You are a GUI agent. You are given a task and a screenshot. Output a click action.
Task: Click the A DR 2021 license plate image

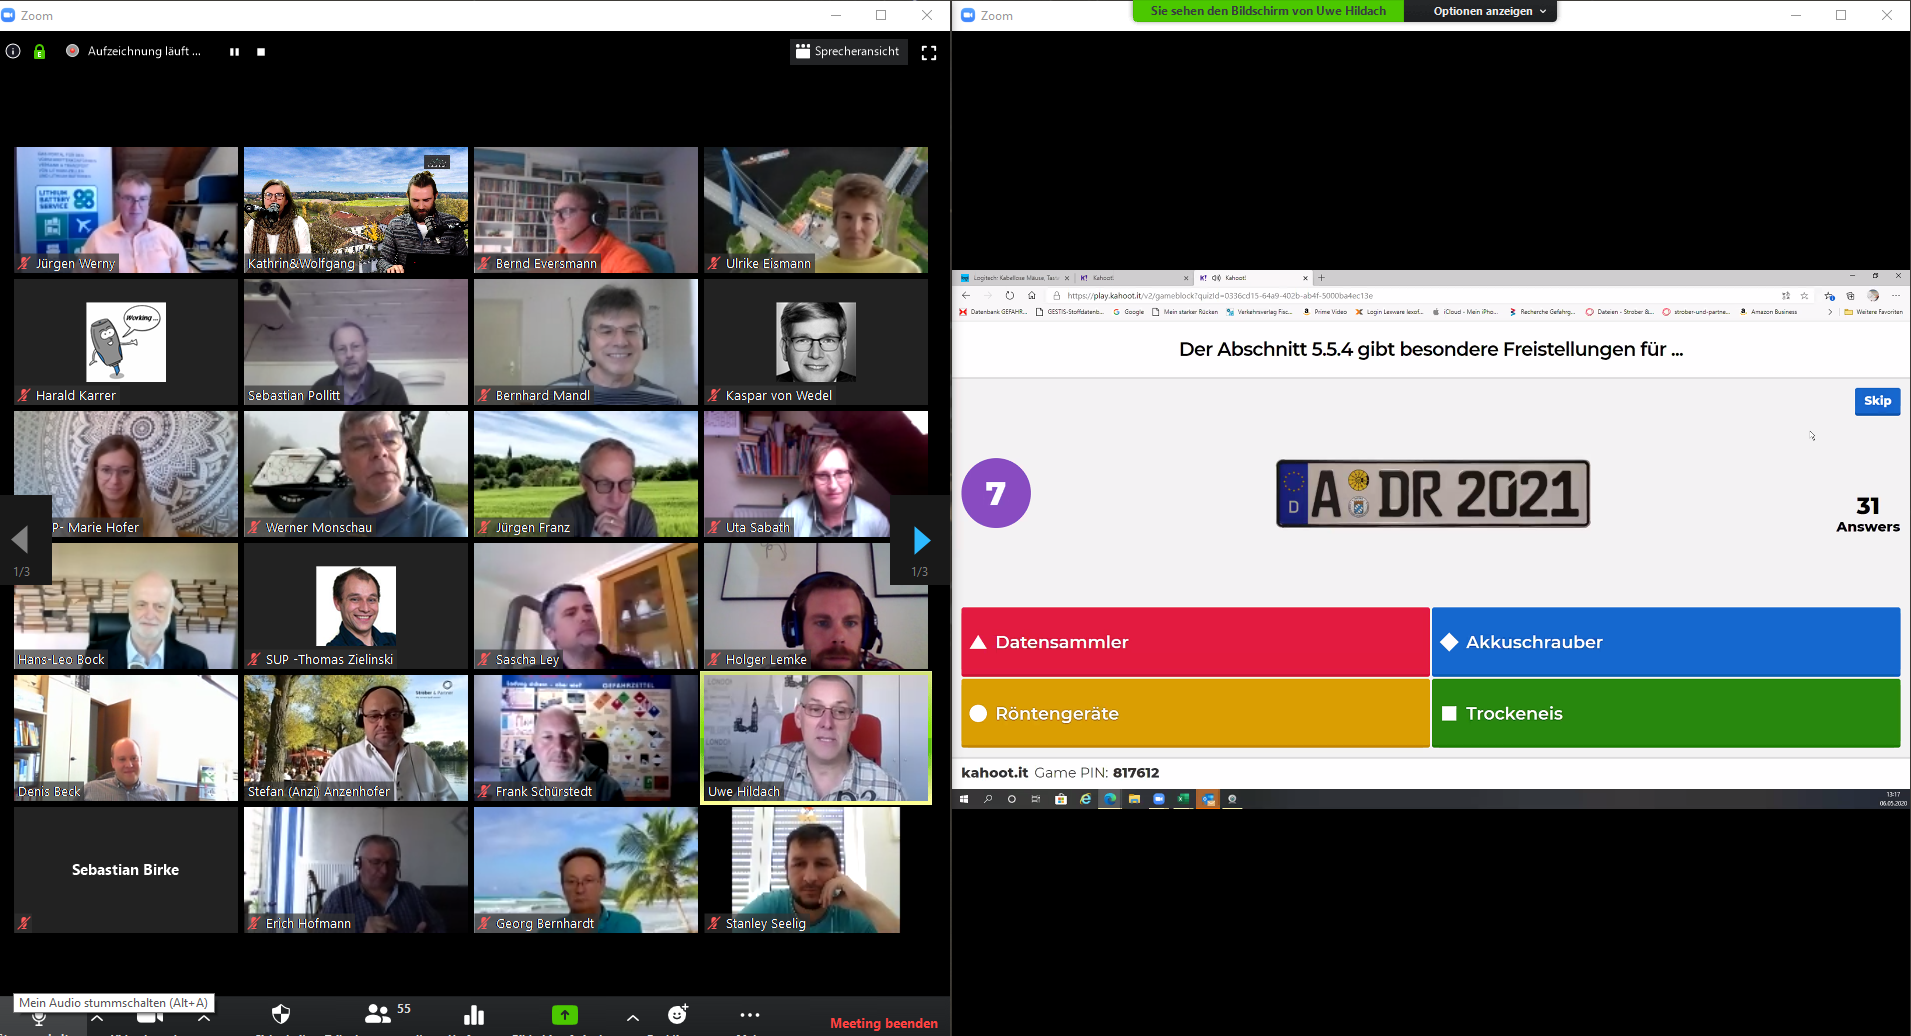[1433, 493]
